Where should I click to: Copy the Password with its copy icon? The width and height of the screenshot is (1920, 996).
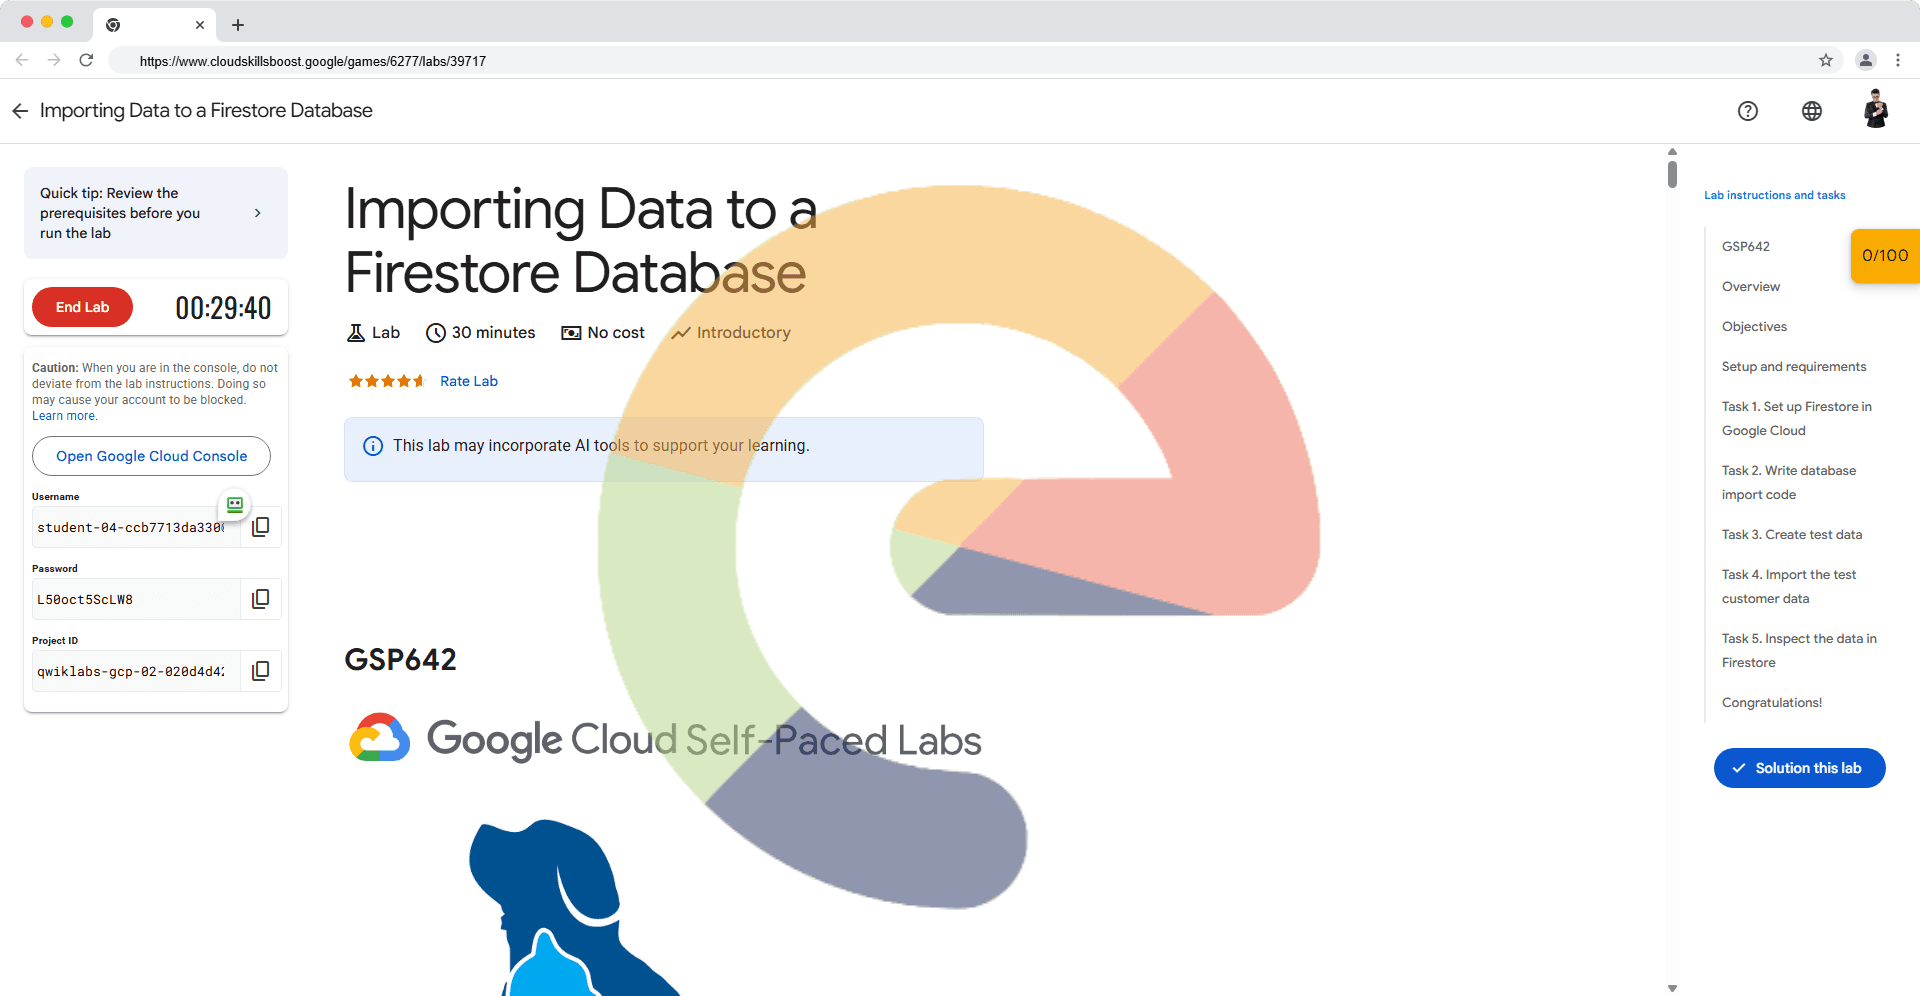[260, 599]
